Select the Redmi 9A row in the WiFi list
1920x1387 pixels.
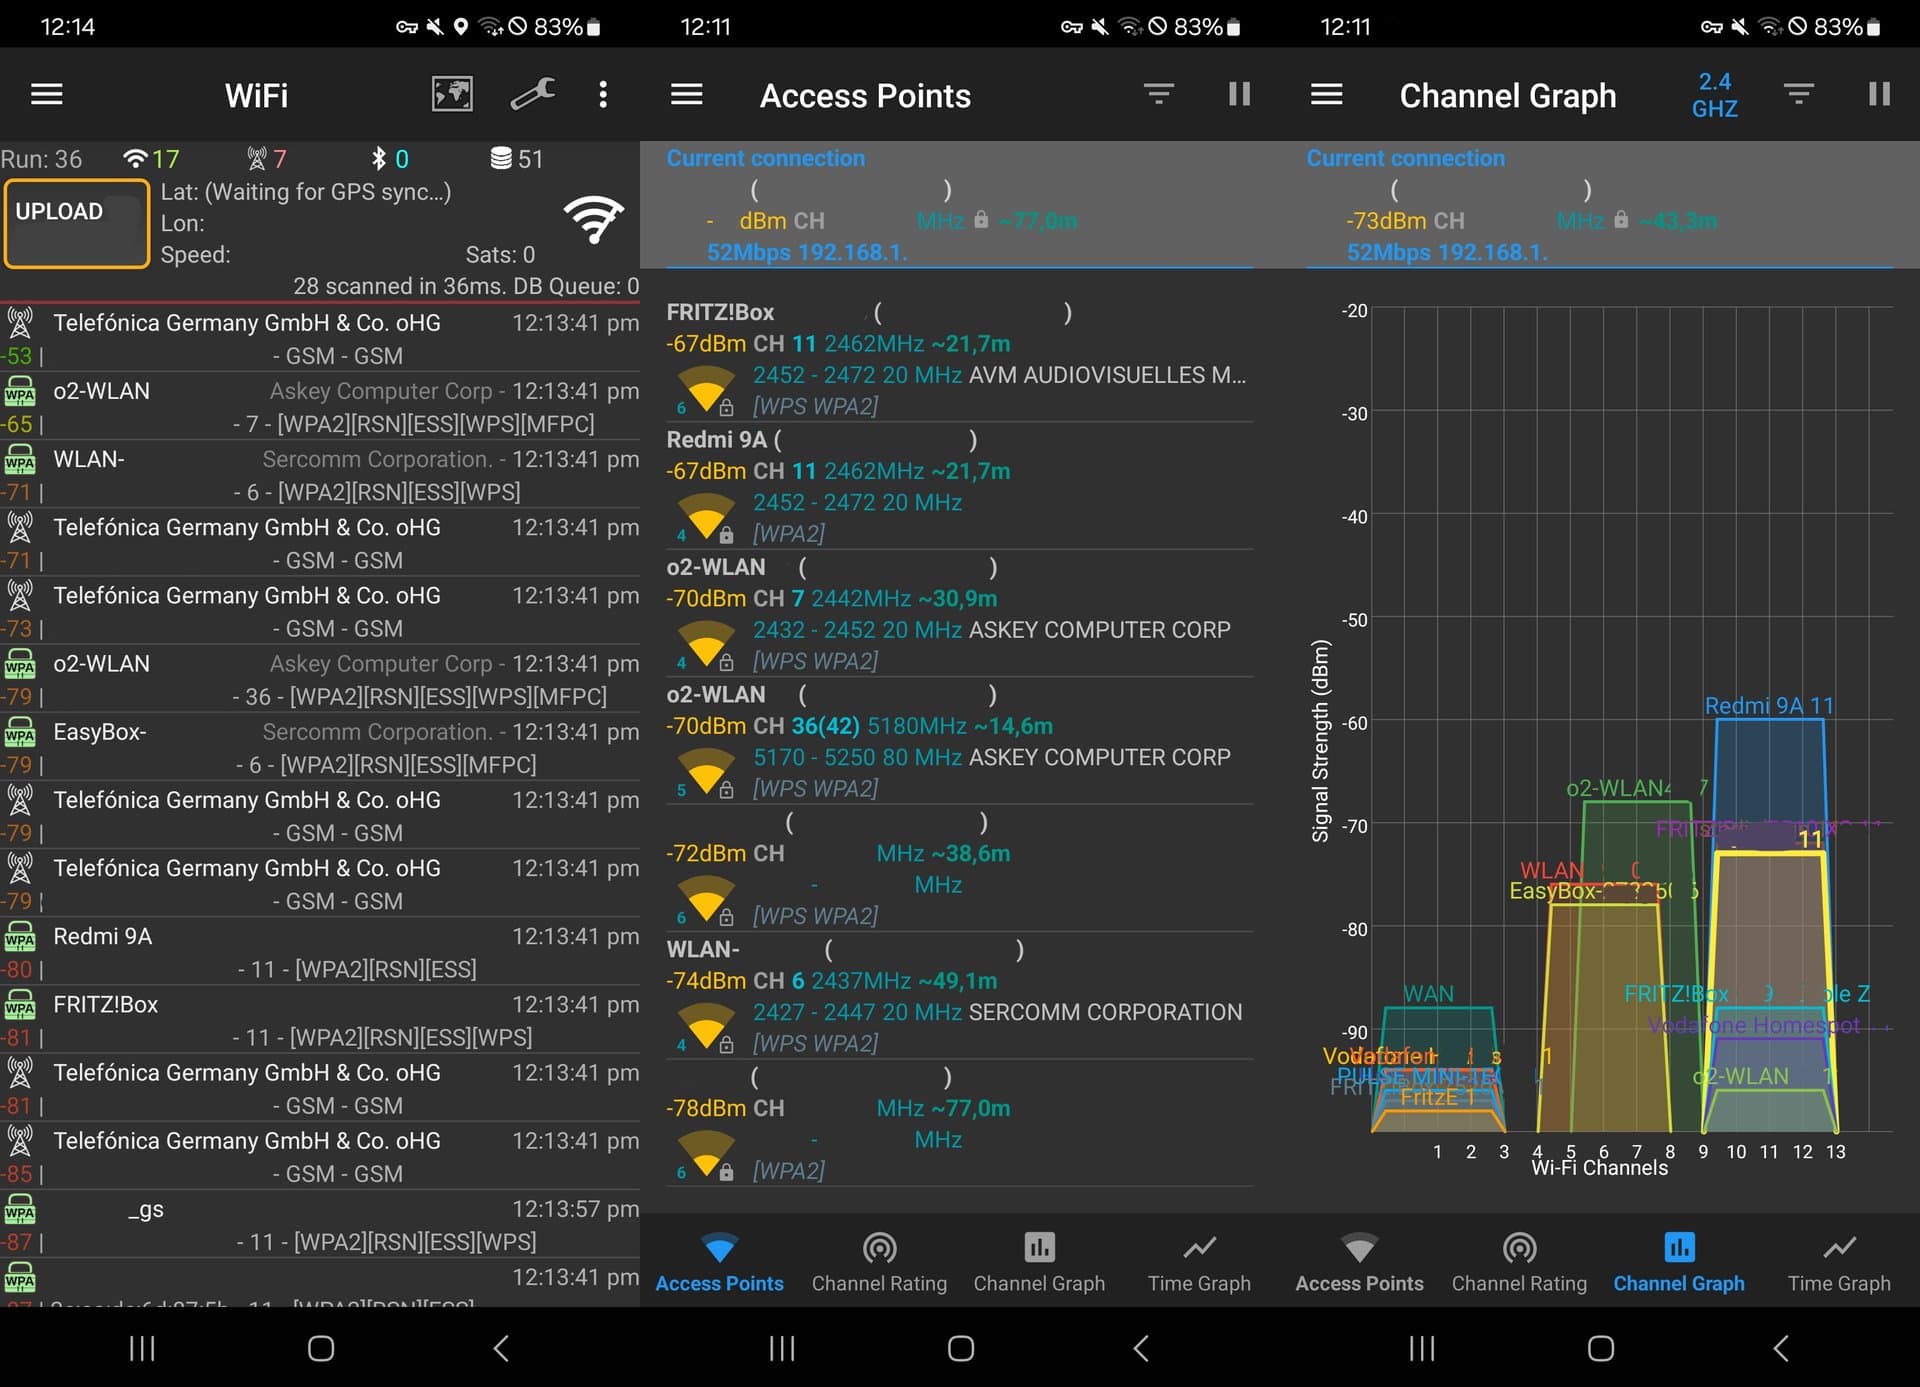(x=320, y=952)
